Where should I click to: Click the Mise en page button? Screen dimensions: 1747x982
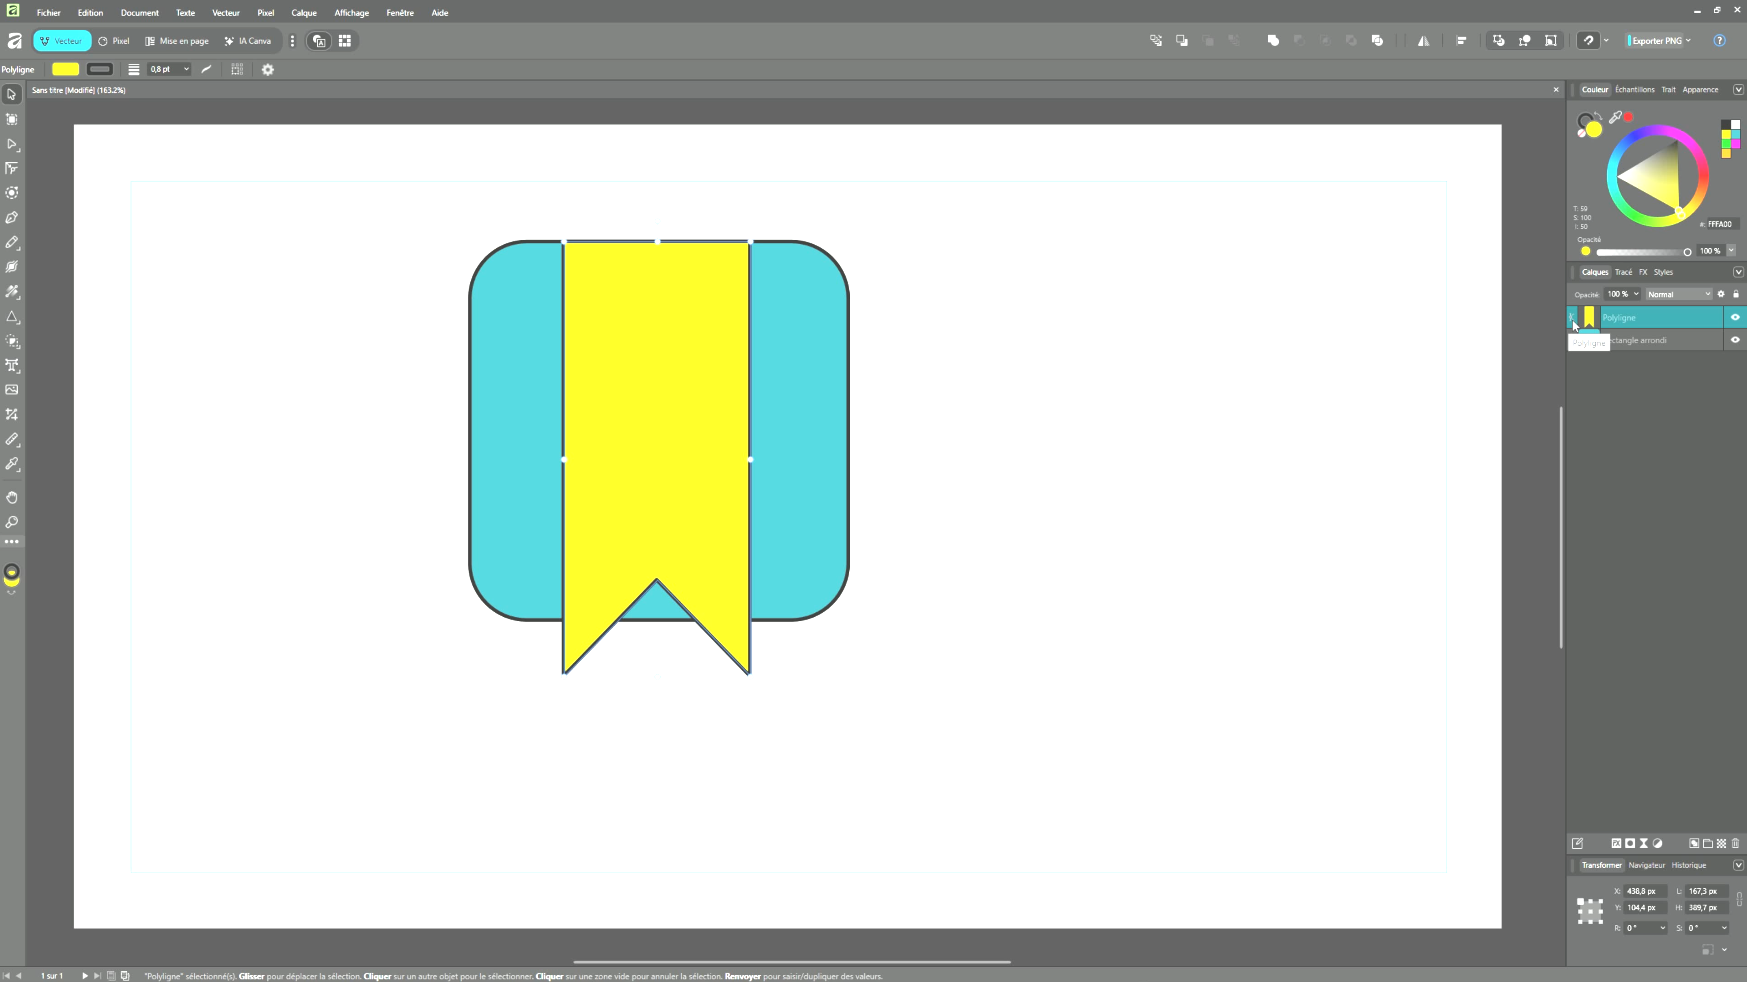[x=177, y=41]
